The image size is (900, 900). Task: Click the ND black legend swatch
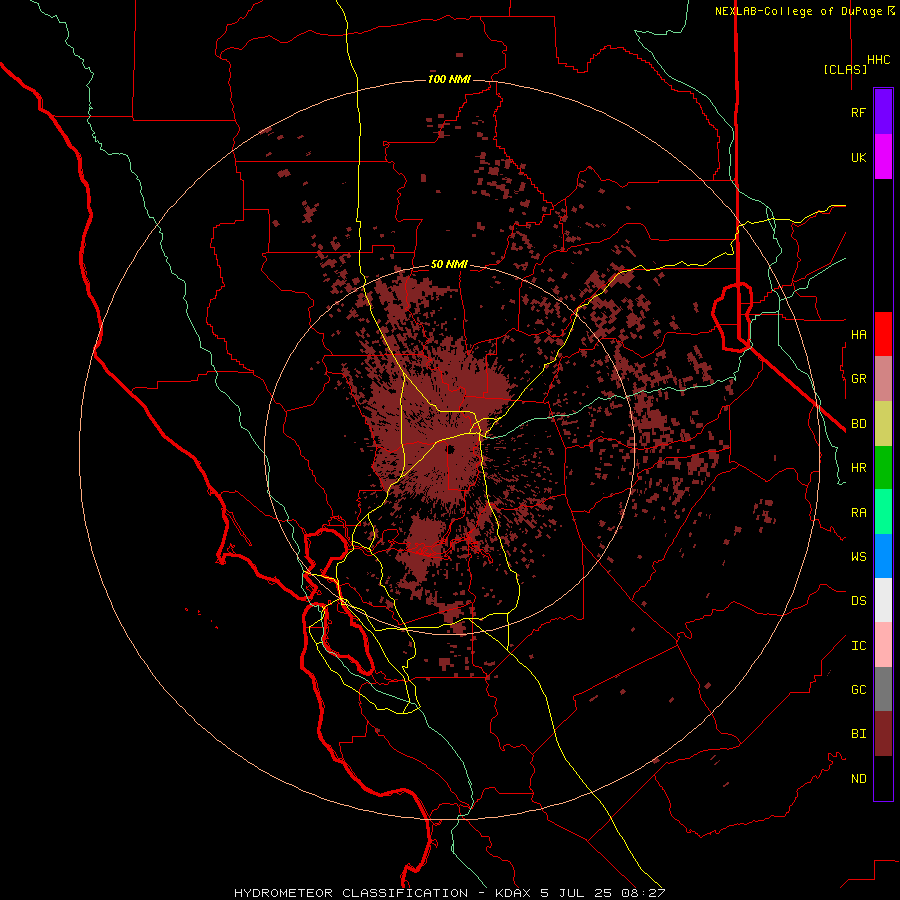[883, 778]
